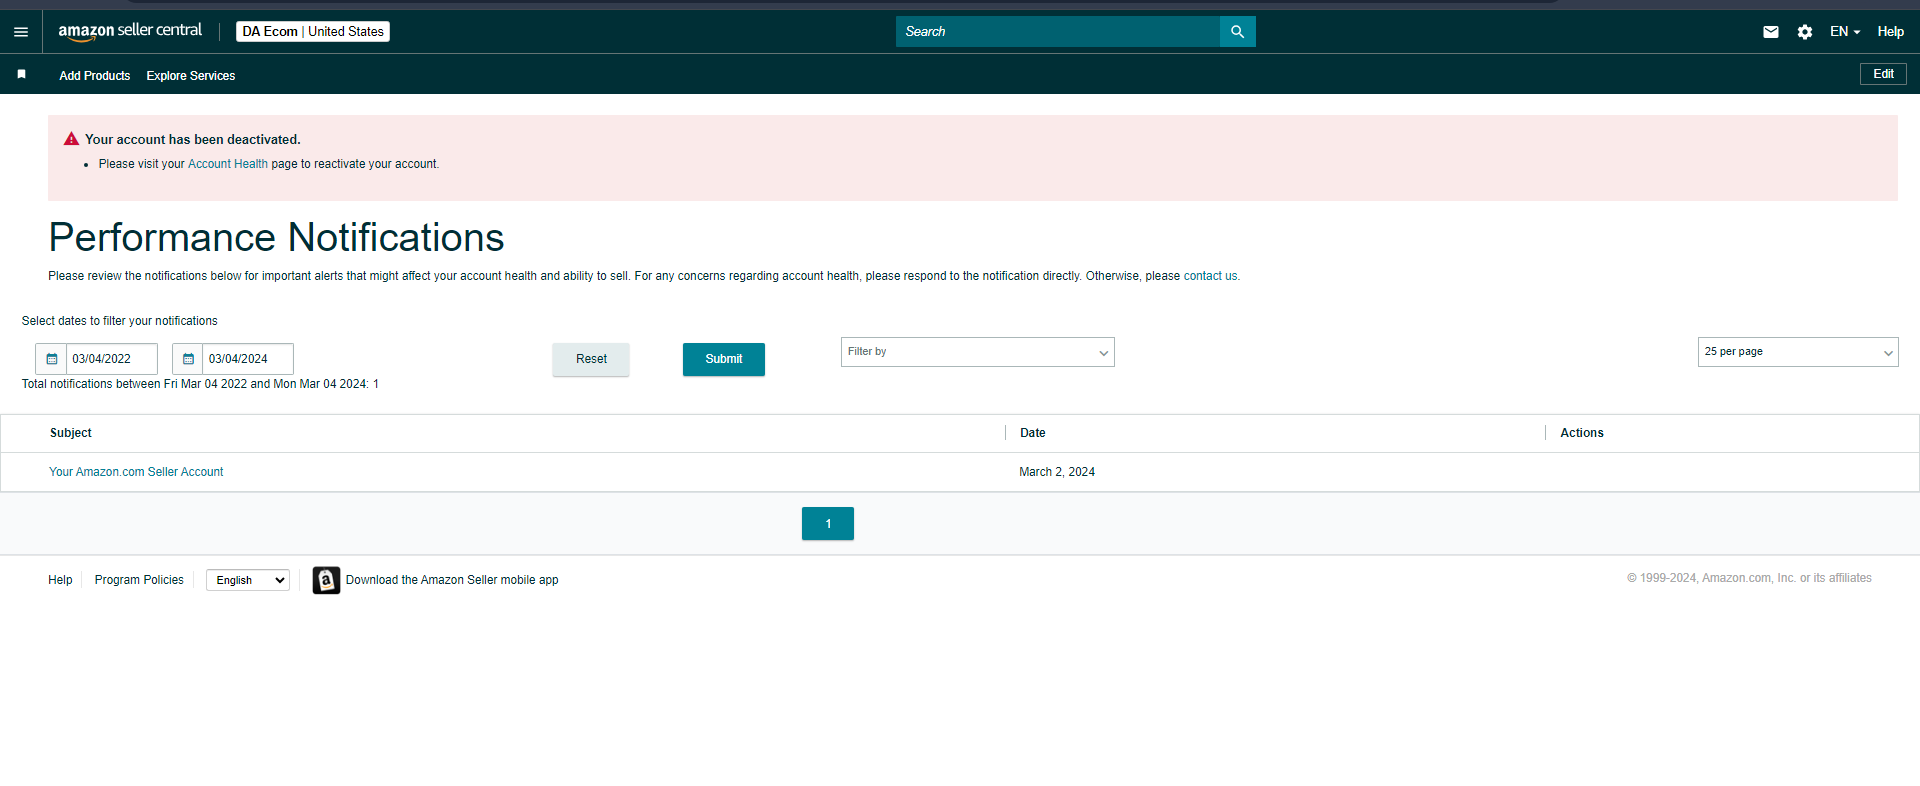
Task: Click Help in the top bar
Action: (1890, 32)
